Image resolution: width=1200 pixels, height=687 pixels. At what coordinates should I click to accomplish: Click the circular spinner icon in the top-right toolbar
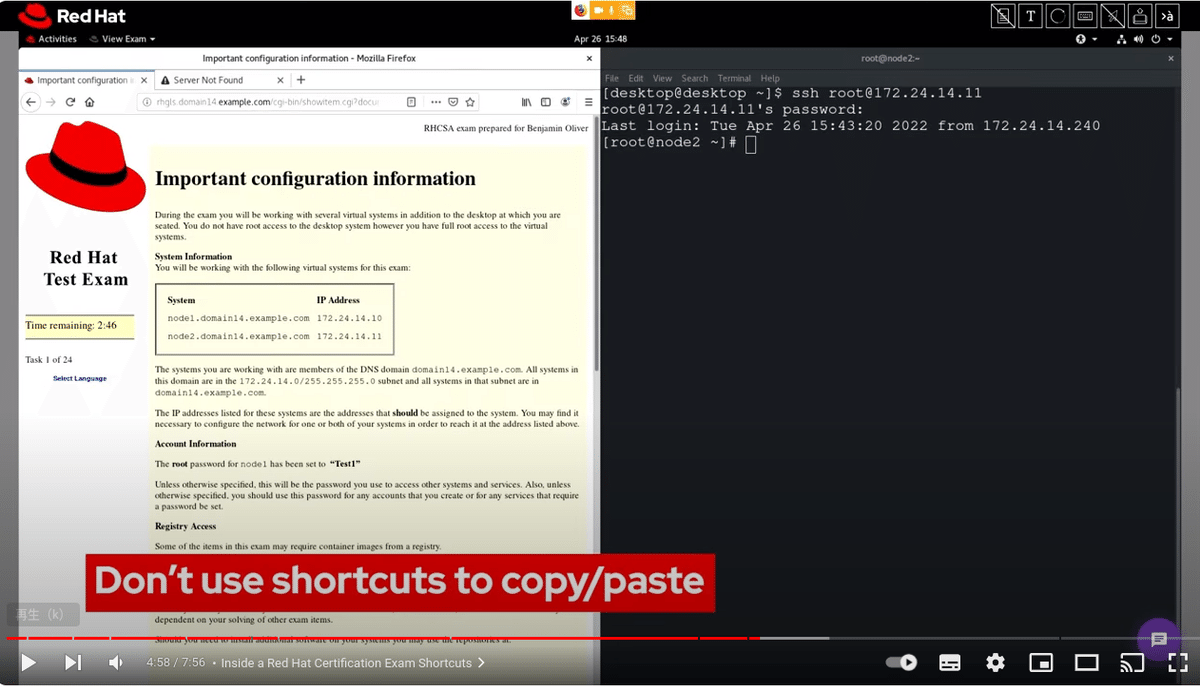click(1058, 16)
